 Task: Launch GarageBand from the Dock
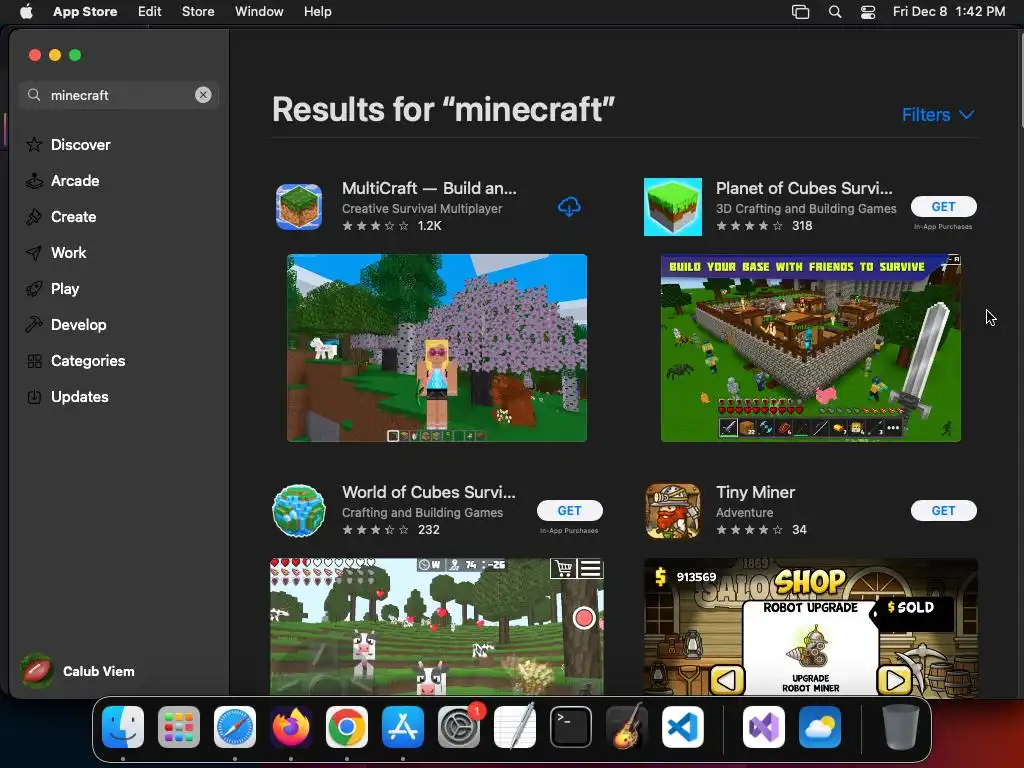[x=627, y=727]
